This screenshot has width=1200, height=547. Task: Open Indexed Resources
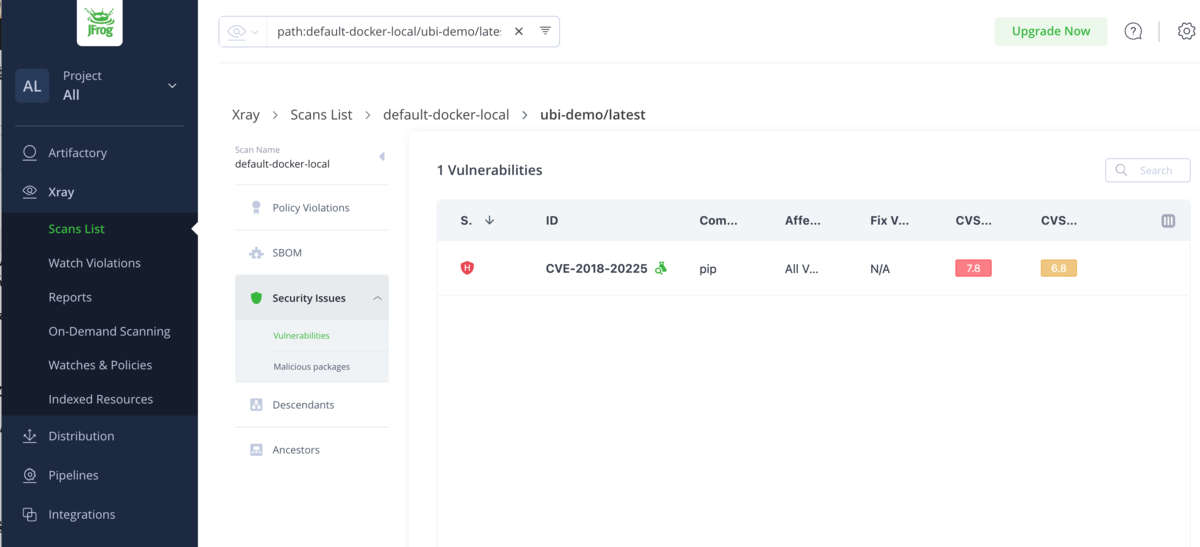[x=101, y=399]
